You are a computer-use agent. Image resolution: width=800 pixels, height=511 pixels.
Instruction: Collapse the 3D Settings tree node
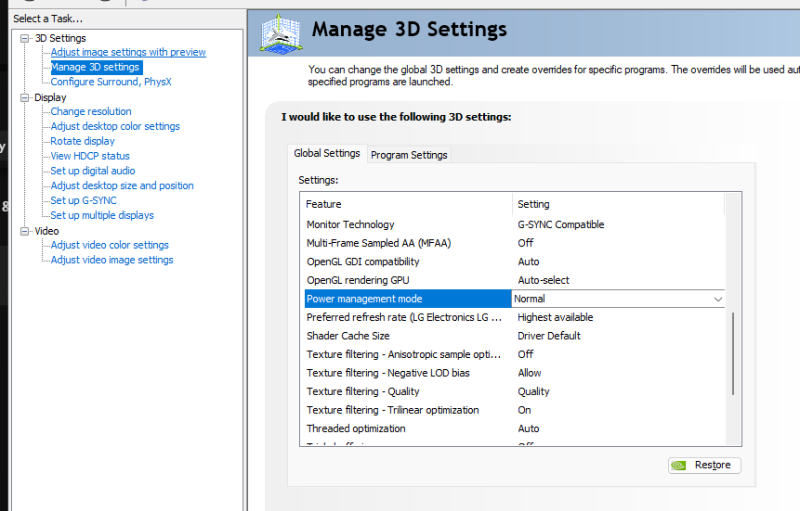[x=24, y=38]
